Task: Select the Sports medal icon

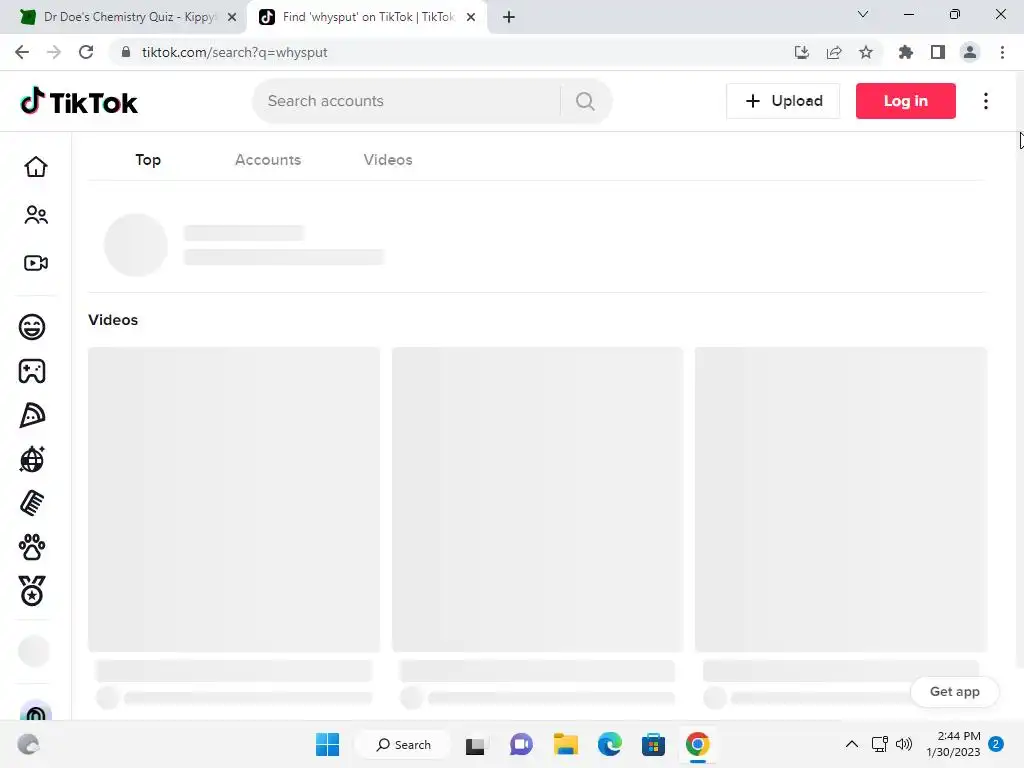Action: 32,591
